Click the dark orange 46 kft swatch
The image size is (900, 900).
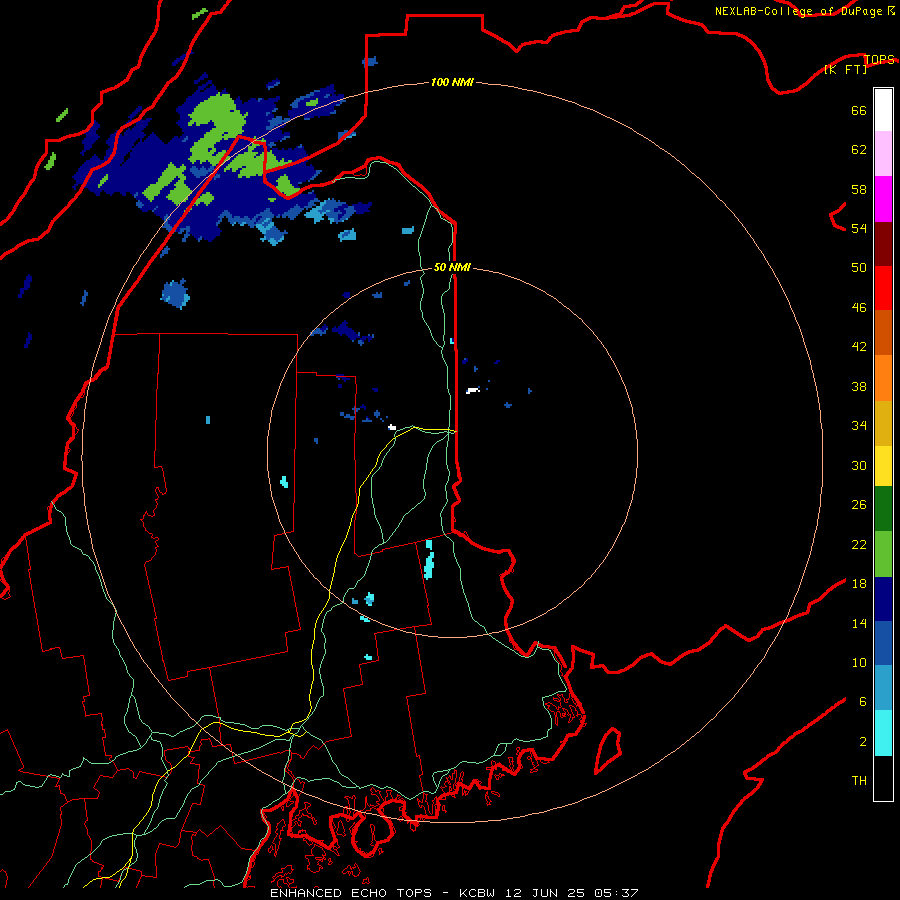pos(883,332)
